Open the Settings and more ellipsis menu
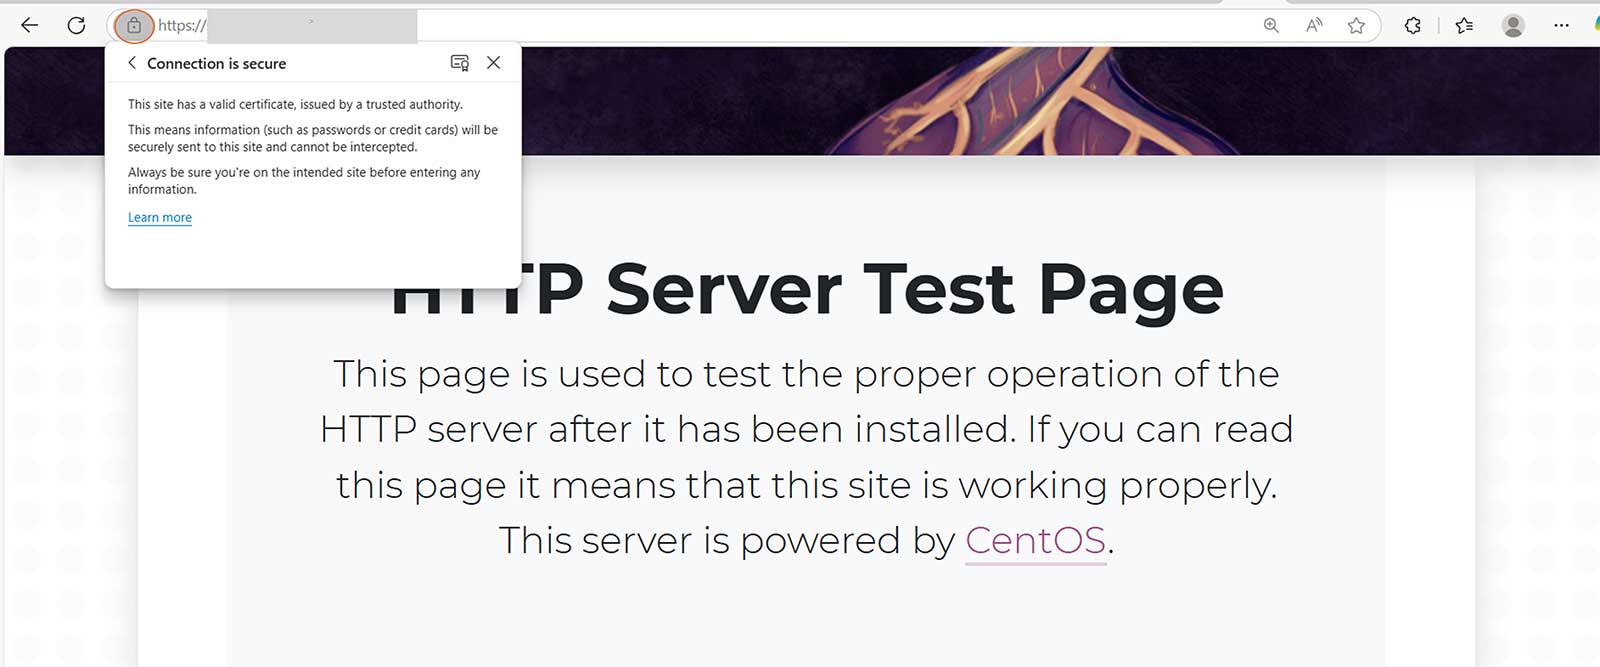This screenshot has height=667, width=1600. coord(1560,26)
